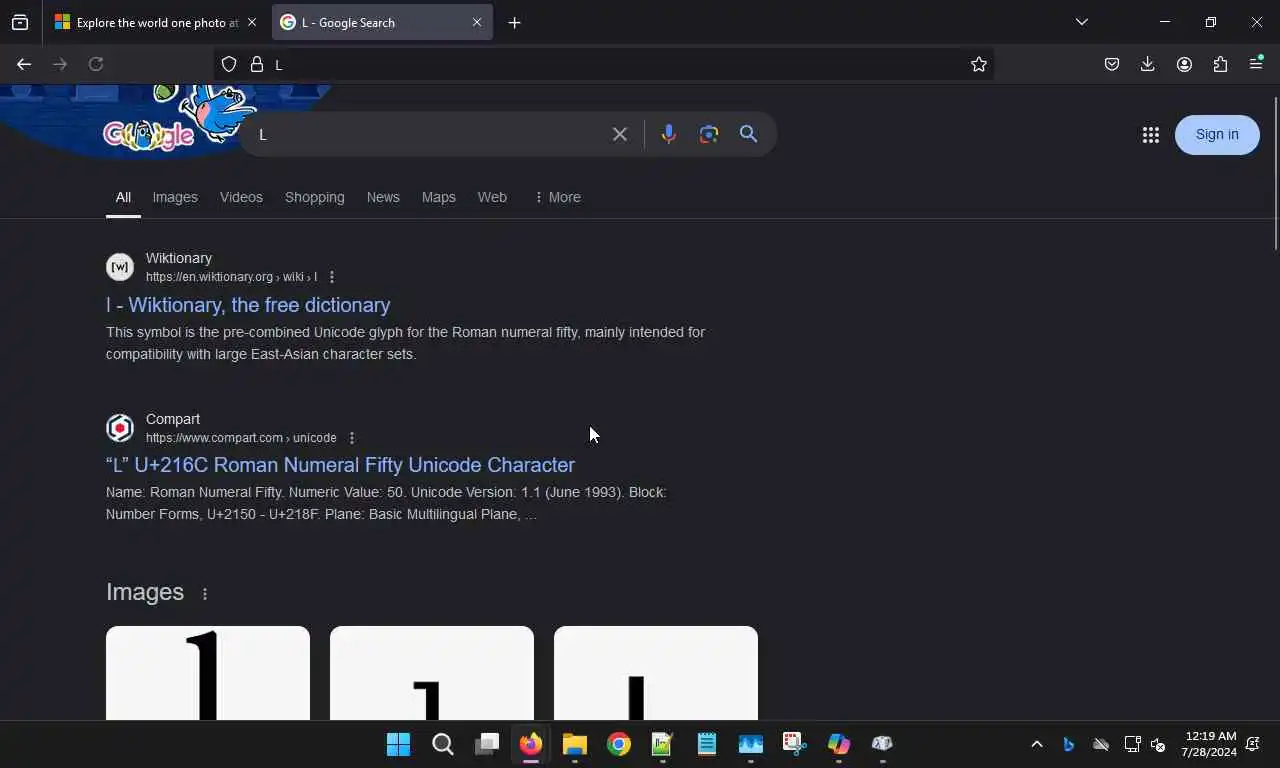1280x768 pixels.
Task: Switch to Web results tab
Action: pos(492,197)
